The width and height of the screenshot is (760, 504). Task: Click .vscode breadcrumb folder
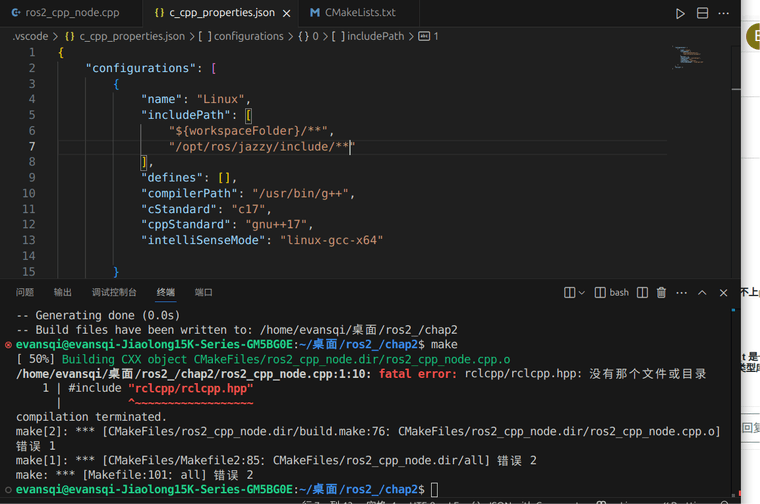pyautogui.click(x=30, y=36)
